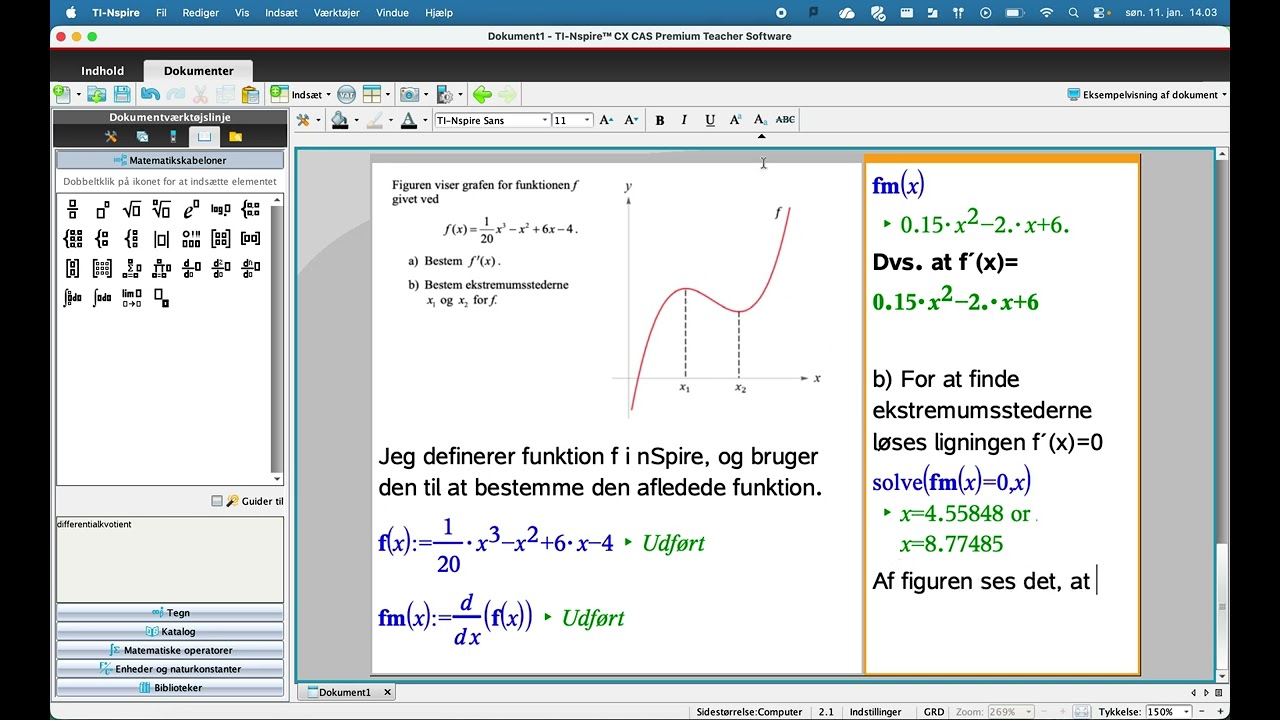This screenshot has height=720, width=1280.
Task: Expand the Biblioteker section
Action: [x=170, y=688]
